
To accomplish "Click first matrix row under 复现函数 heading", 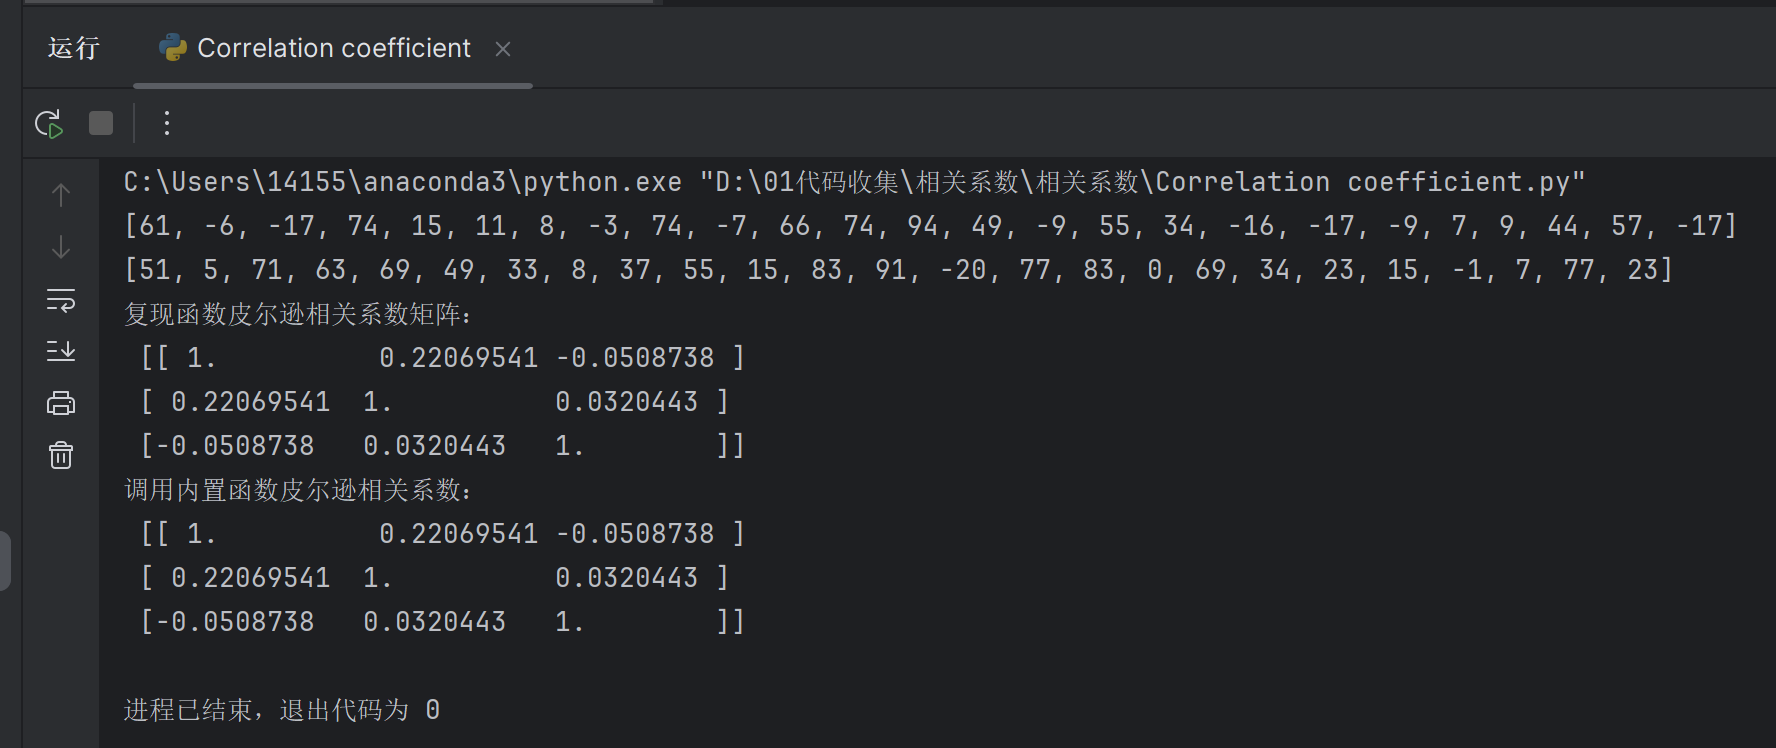I will tap(443, 358).
